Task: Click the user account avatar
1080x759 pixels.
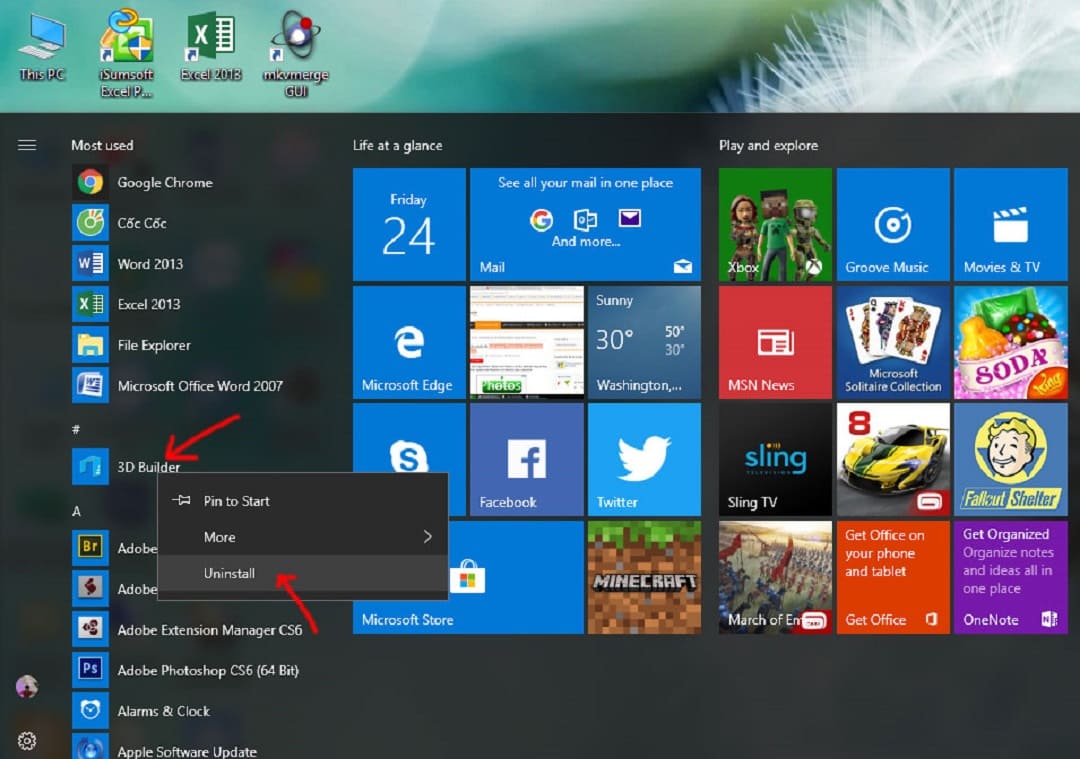Action: click(x=27, y=687)
